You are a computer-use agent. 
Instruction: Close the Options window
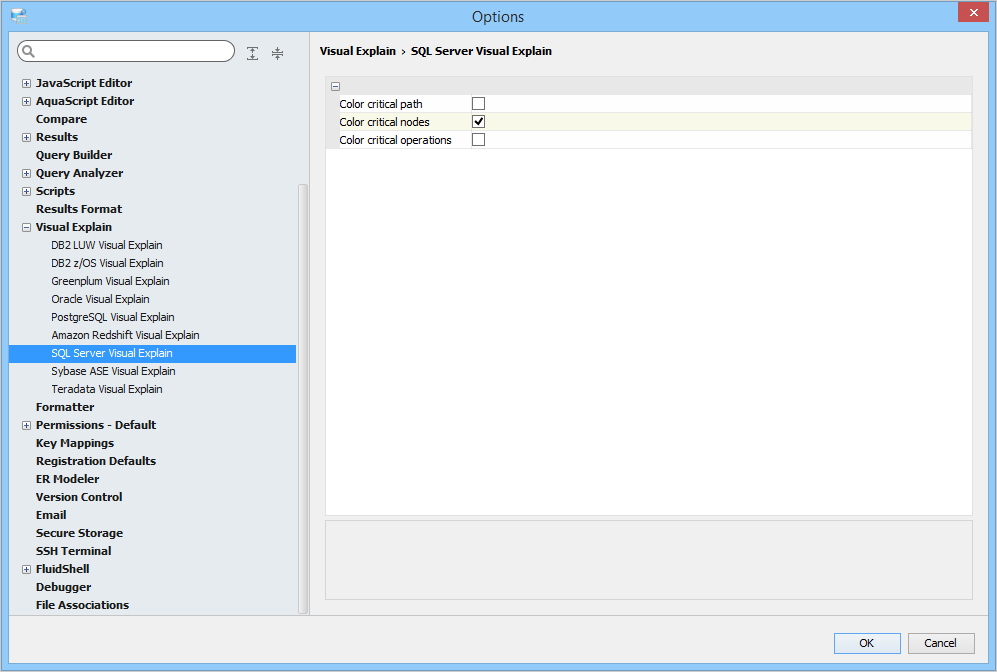(x=973, y=12)
